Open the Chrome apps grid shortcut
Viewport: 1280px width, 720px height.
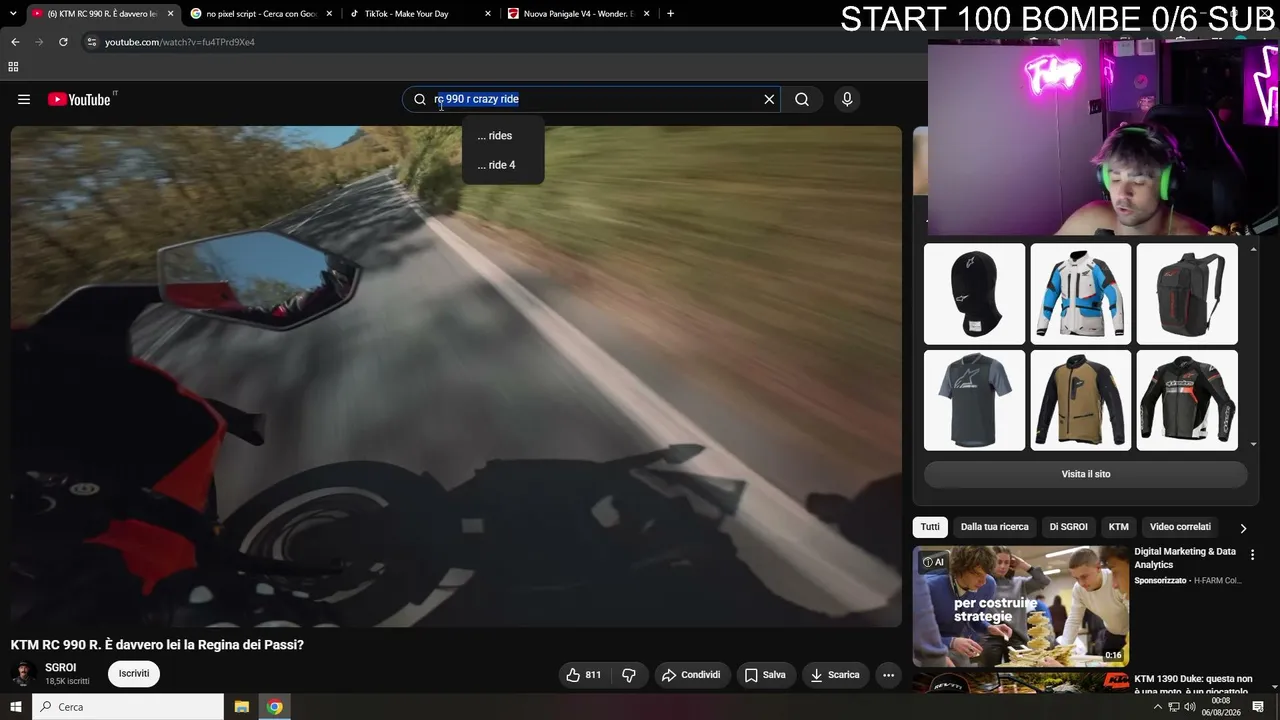[x=13, y=67]
